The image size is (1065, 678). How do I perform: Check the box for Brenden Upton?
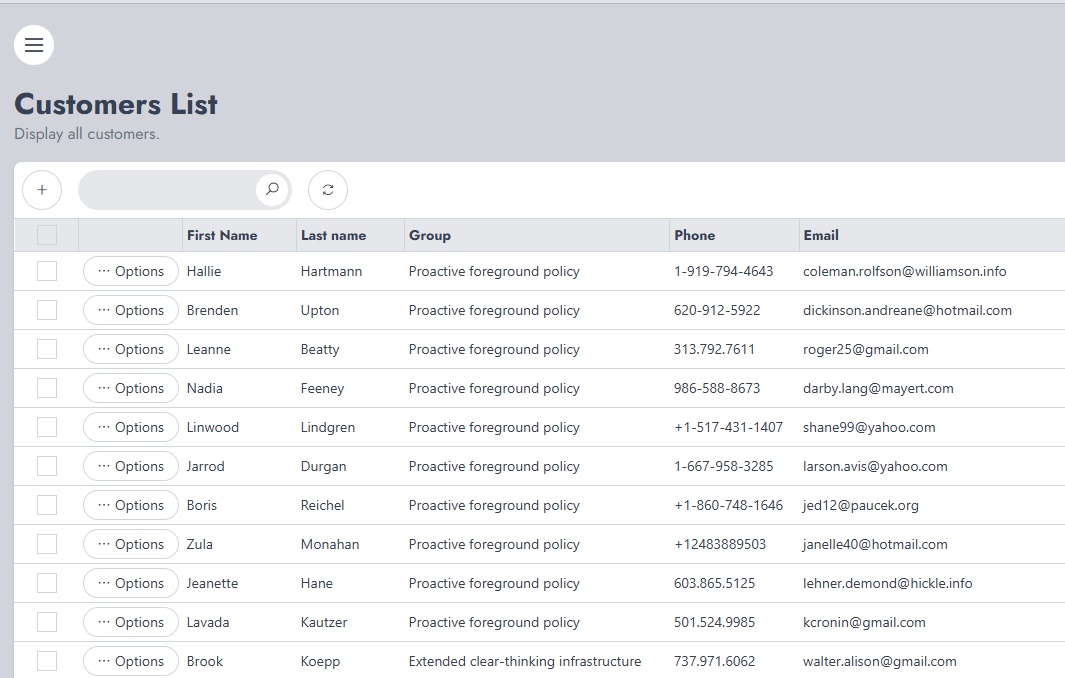(47, 310)
